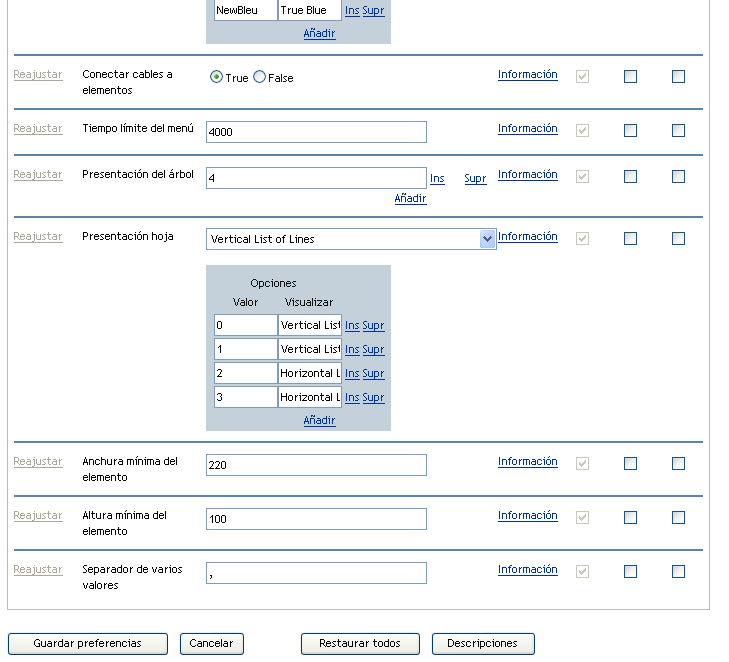
Task: Open Información for Conectar cables a elementos
Action: 528,74
